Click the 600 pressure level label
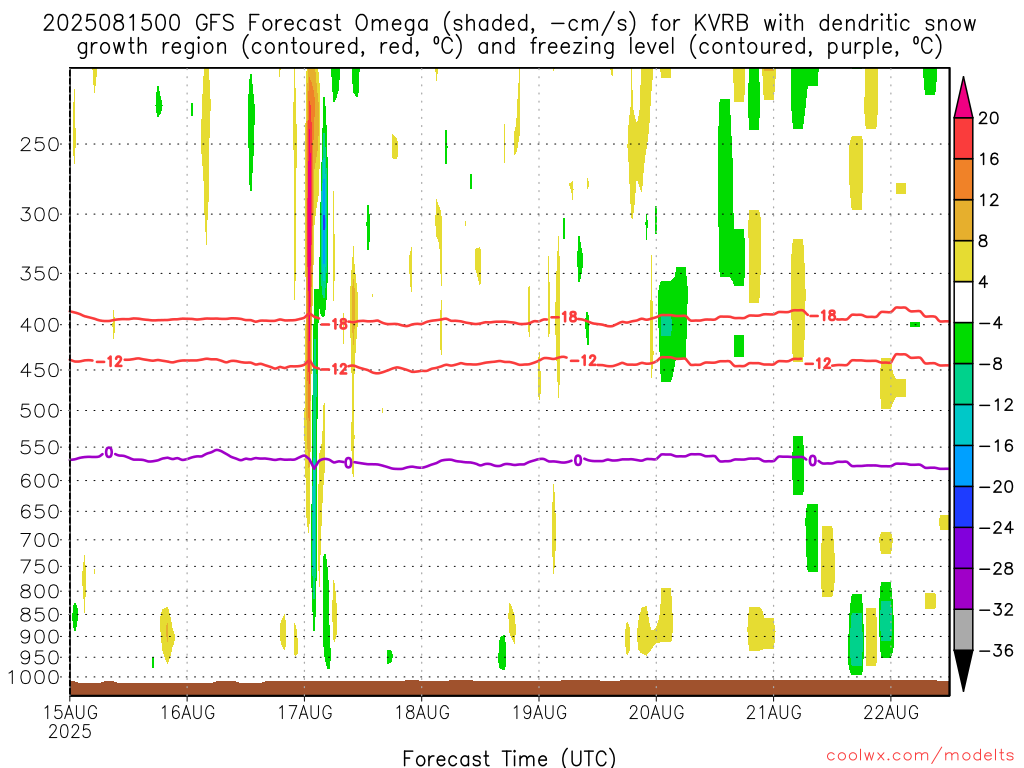This screenshot has height=768, width=1024. 40,481
